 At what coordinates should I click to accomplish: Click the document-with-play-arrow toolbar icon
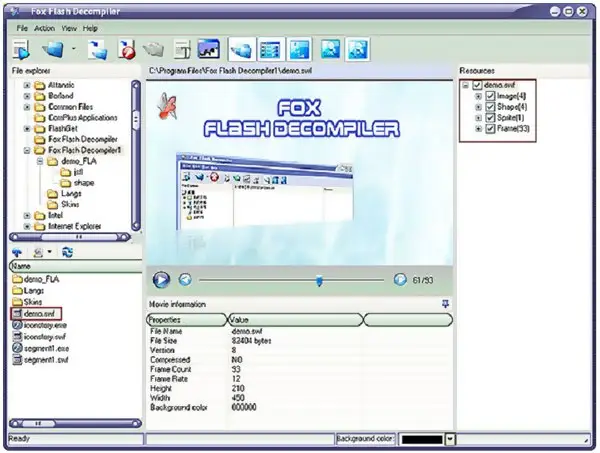click(21, 49)
